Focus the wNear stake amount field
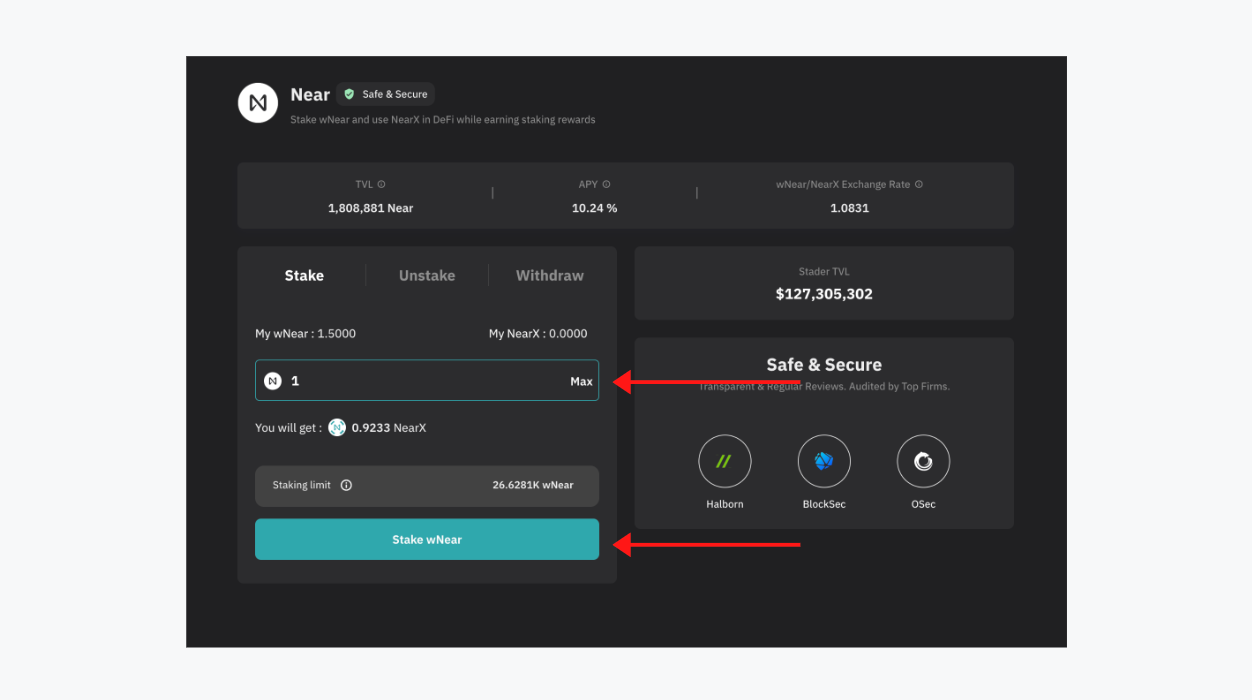1252x700 pixels. 427,380
